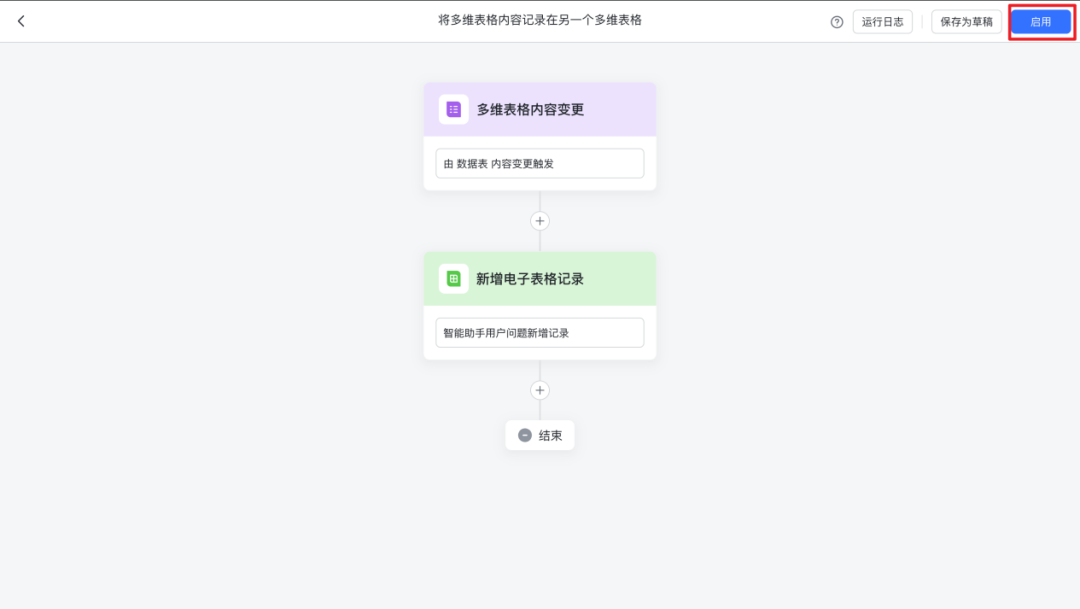Open the help question mark icon
The image size is (1080, 609).
837,22
